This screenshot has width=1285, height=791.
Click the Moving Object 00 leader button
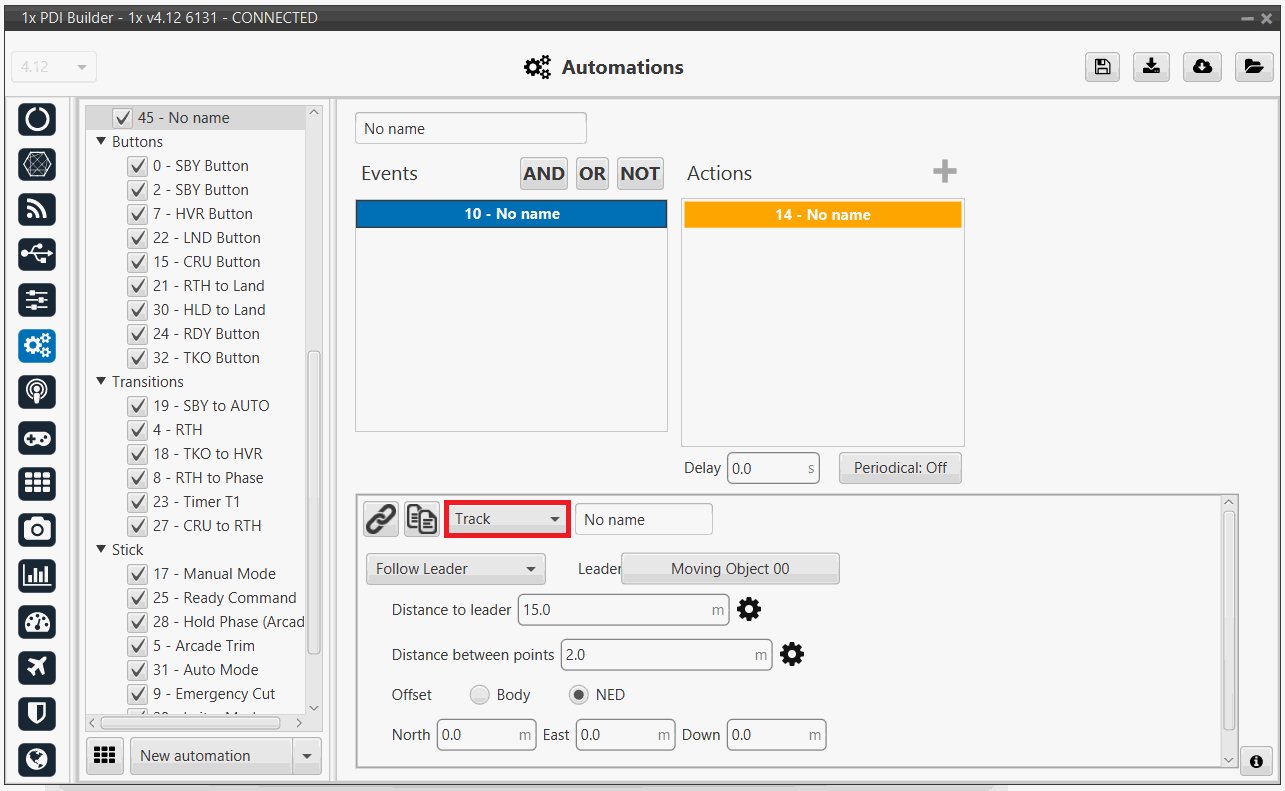click(730, 569)
